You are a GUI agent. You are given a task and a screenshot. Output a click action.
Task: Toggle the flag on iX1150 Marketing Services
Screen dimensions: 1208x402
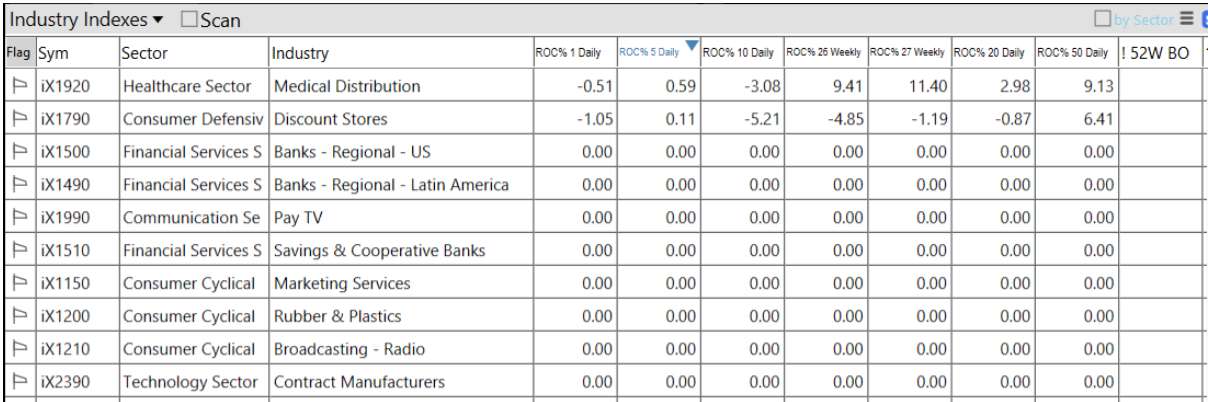coord(19,284)
